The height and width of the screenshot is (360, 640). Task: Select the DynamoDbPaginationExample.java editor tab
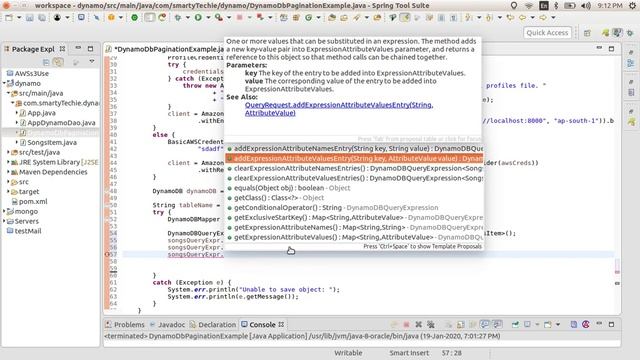coord(165,49)
